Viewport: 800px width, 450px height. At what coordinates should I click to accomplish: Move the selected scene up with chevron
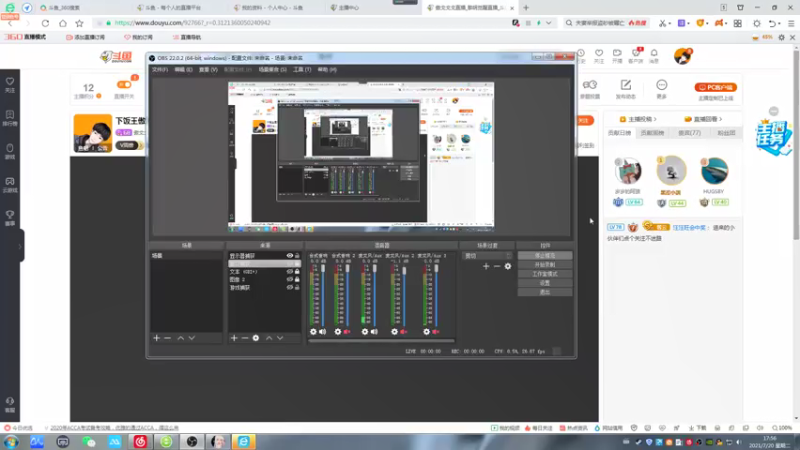click(x=181, y=338)
